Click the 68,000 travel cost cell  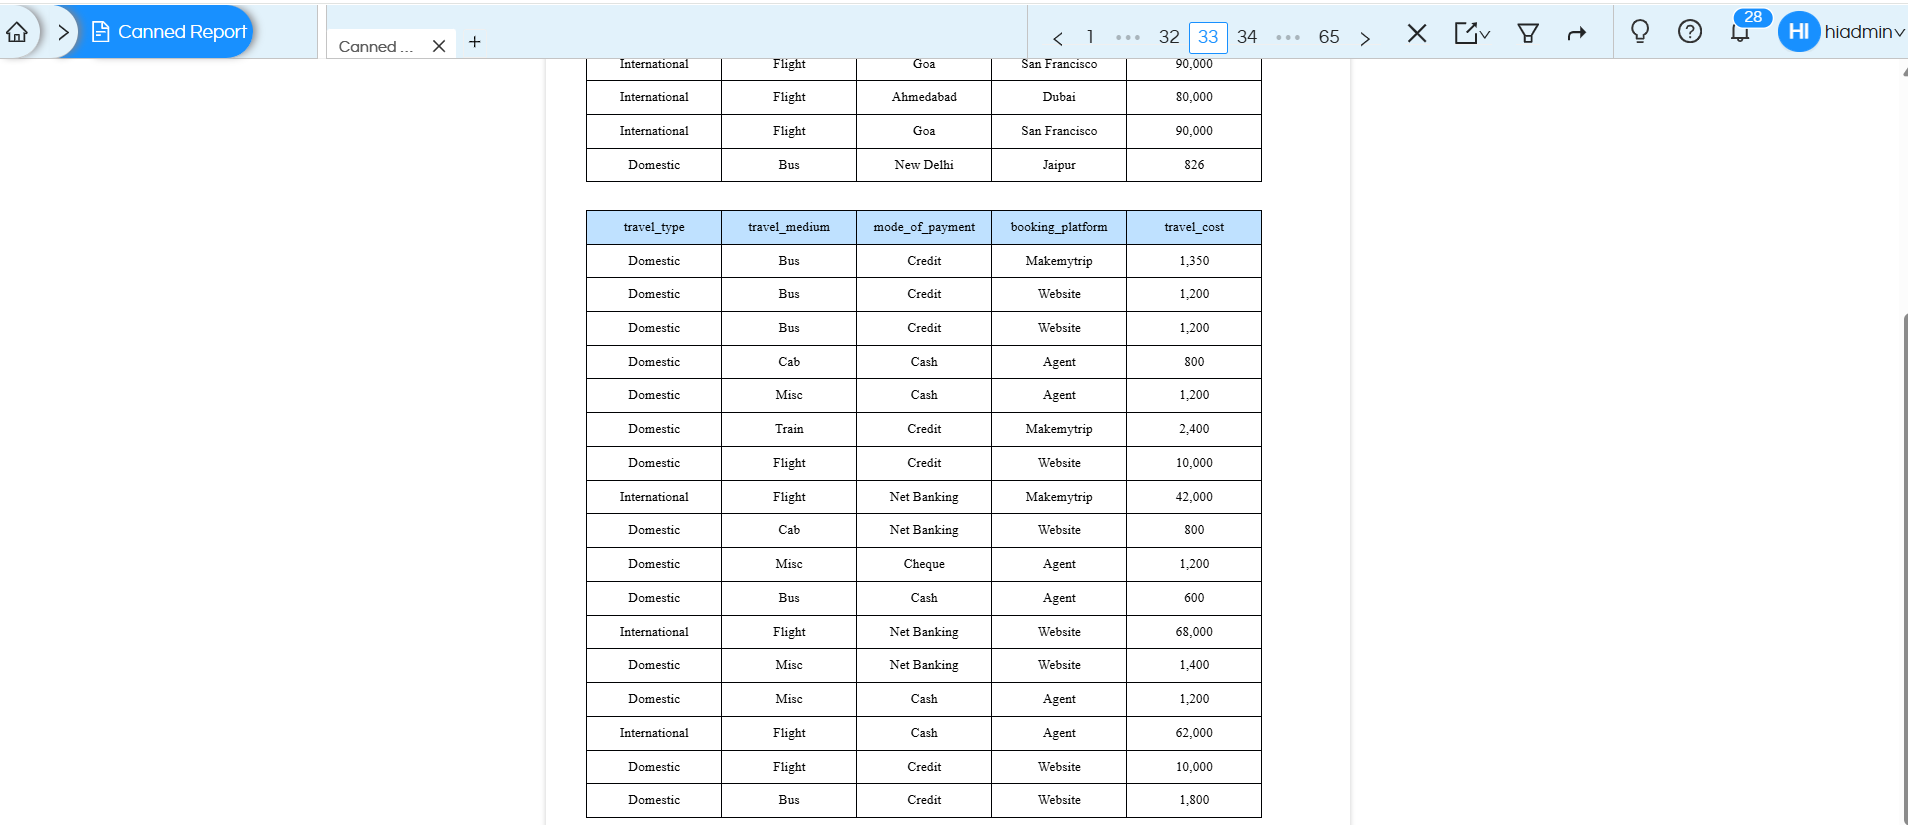click(x=1194, y=632)
